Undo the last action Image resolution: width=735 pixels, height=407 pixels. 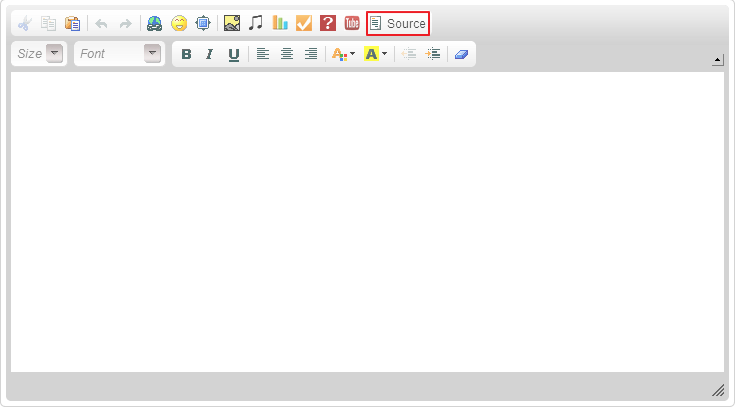pos(101,23)
